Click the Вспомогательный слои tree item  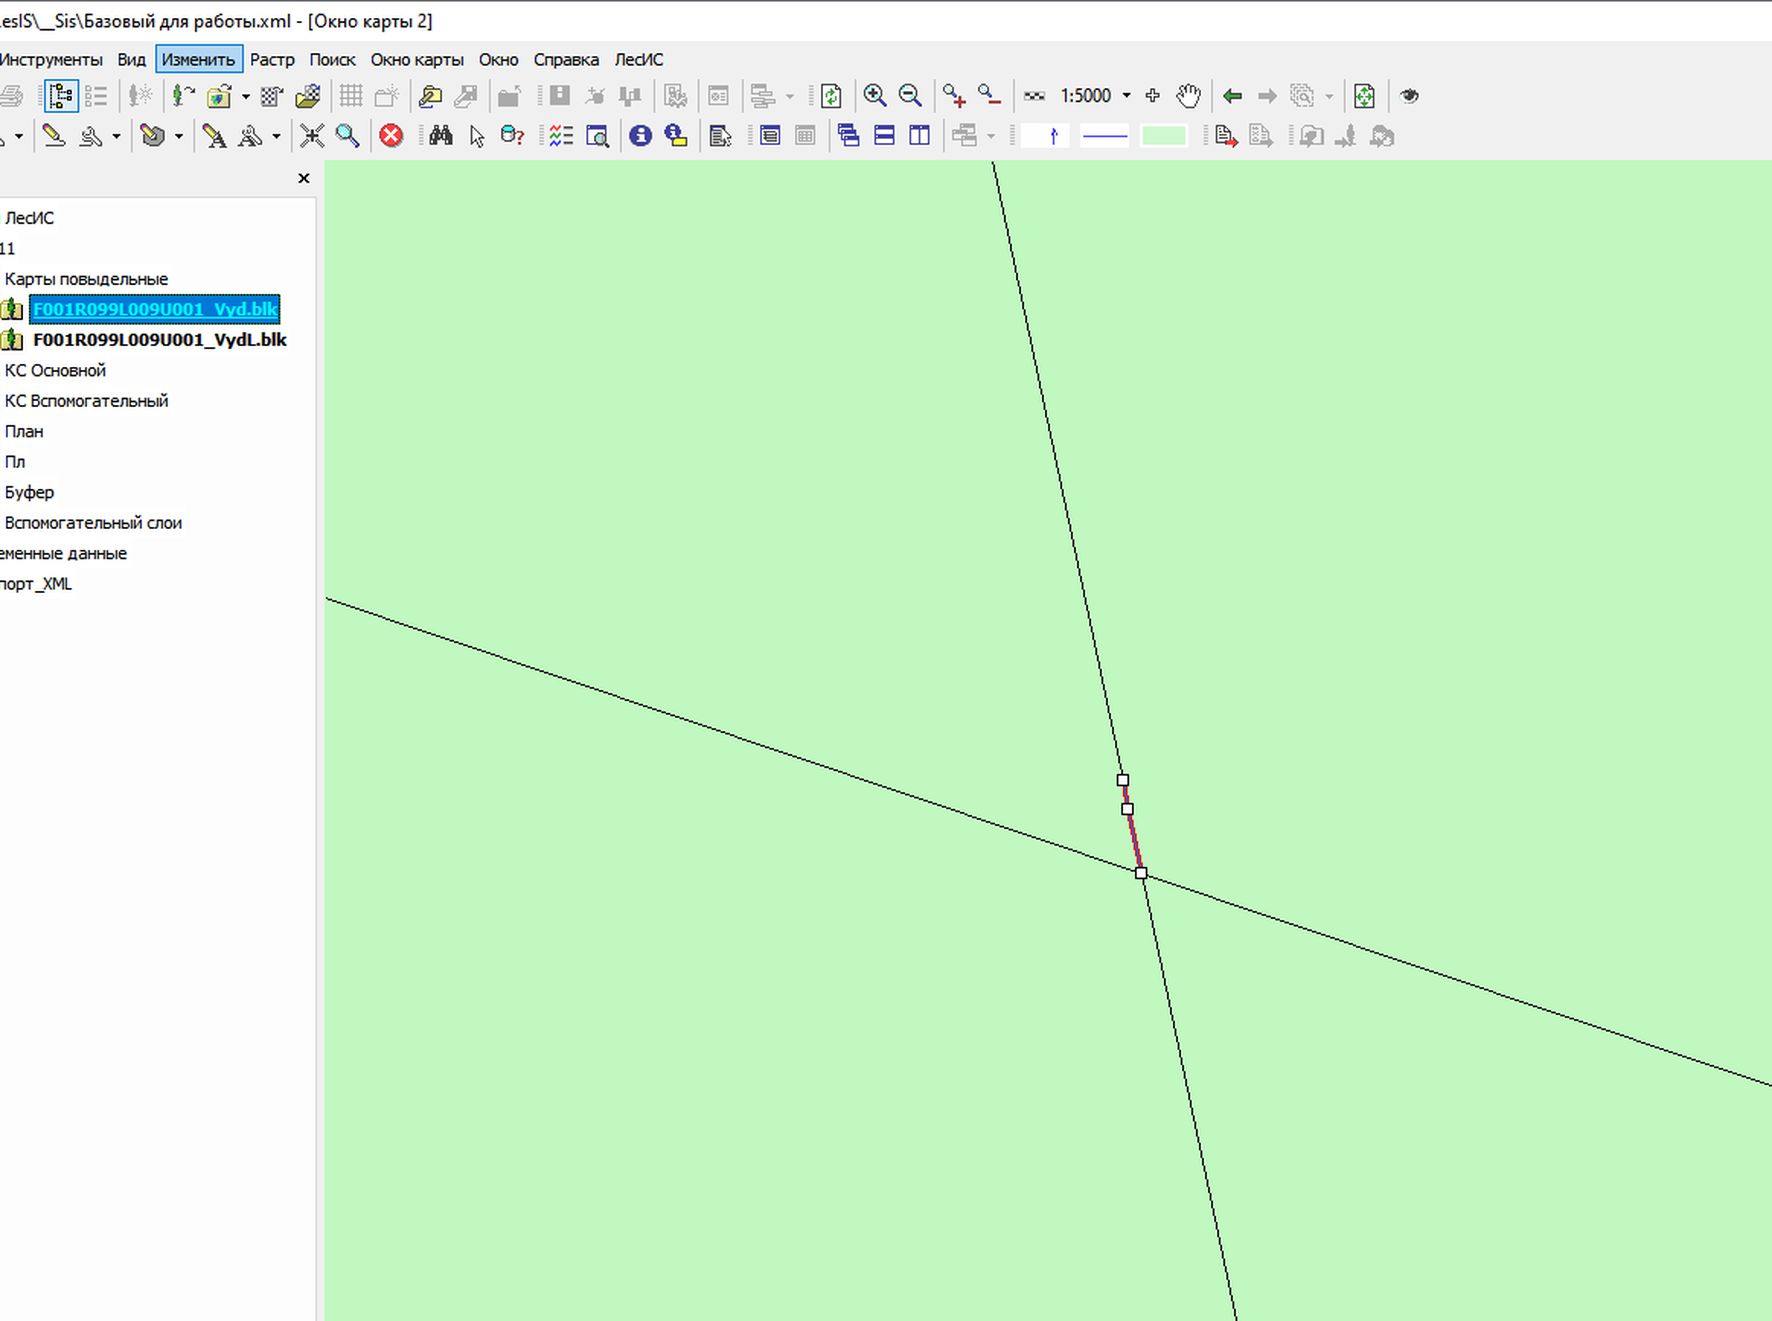point(93,523)
